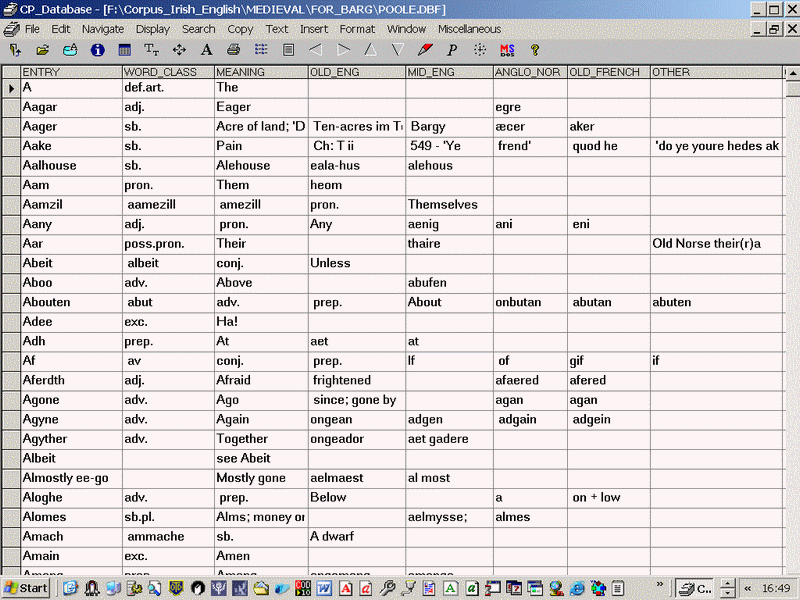This screenshot has height=600, width=800.
Task: Click the italic P toolbar icon
Action: 452,49
